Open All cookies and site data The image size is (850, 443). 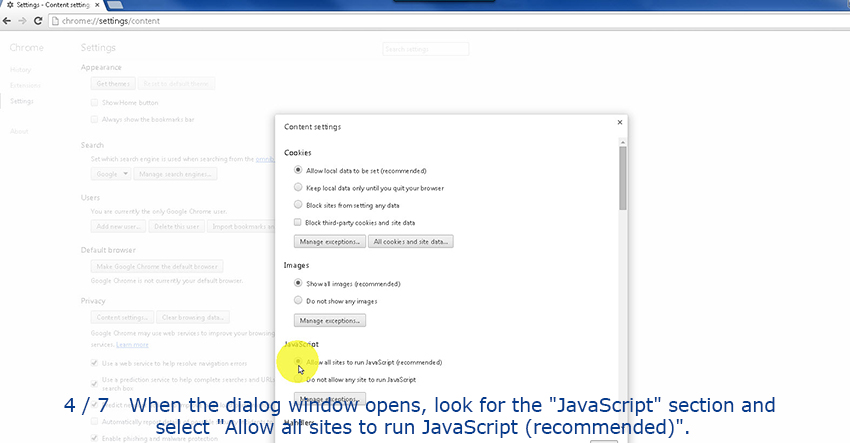[412, 242]
